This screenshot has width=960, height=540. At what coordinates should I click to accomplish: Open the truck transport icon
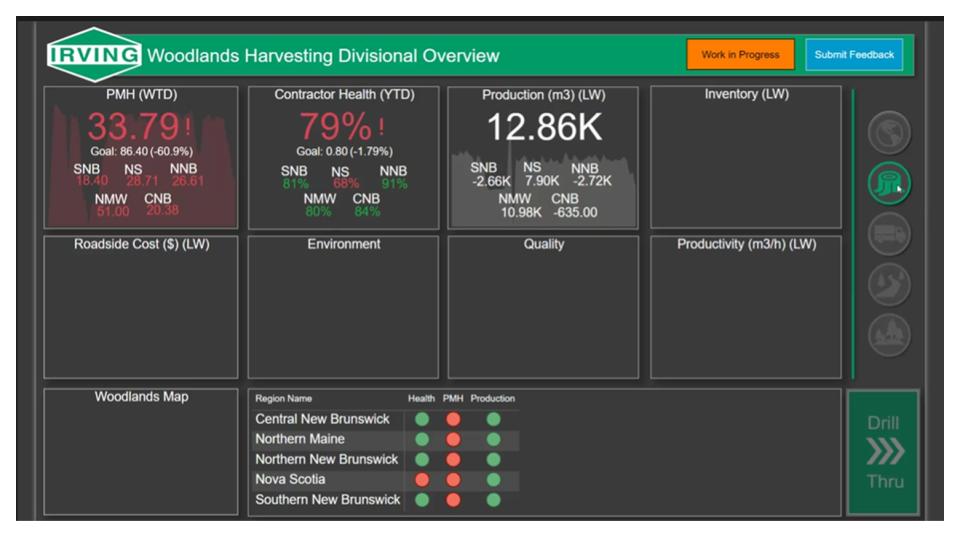coord(889,234)
